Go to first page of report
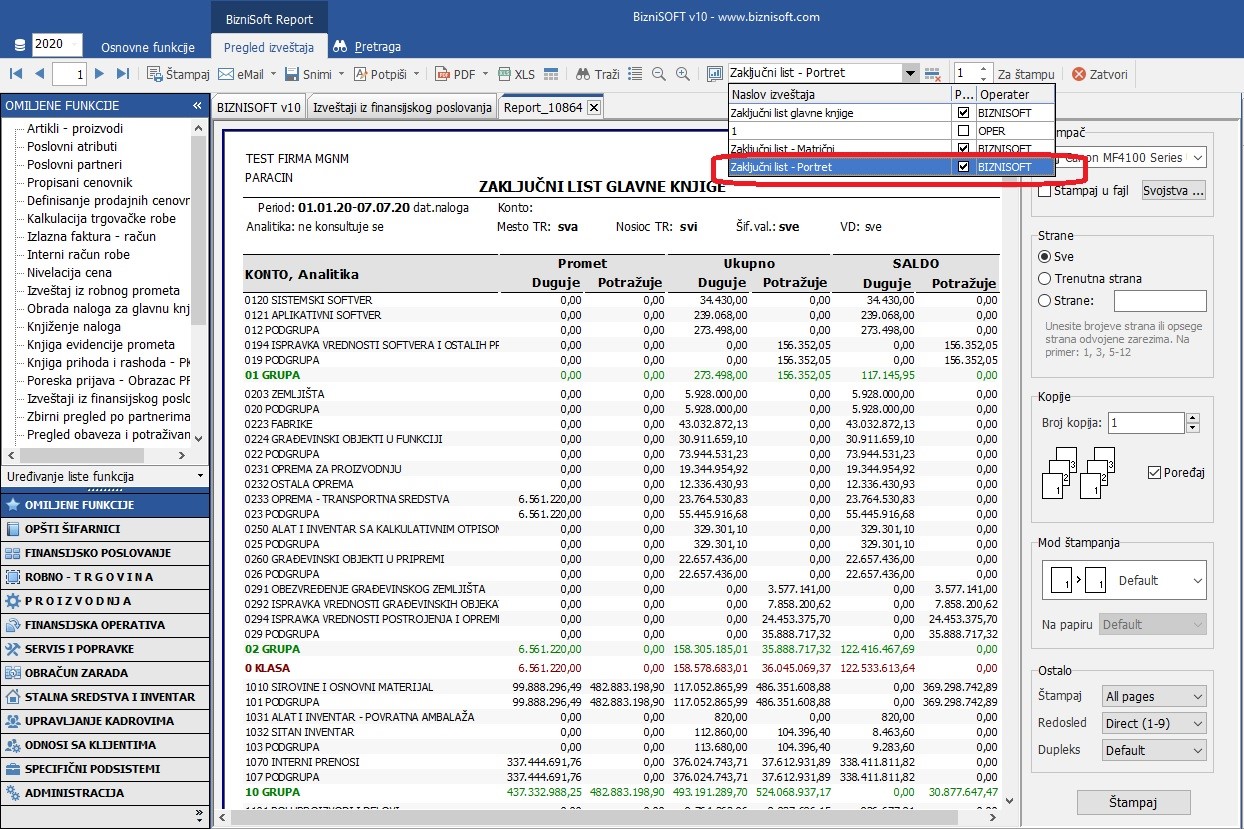Image resolution: width=1244 pixels, height=829 pixels. click(16, 74)
